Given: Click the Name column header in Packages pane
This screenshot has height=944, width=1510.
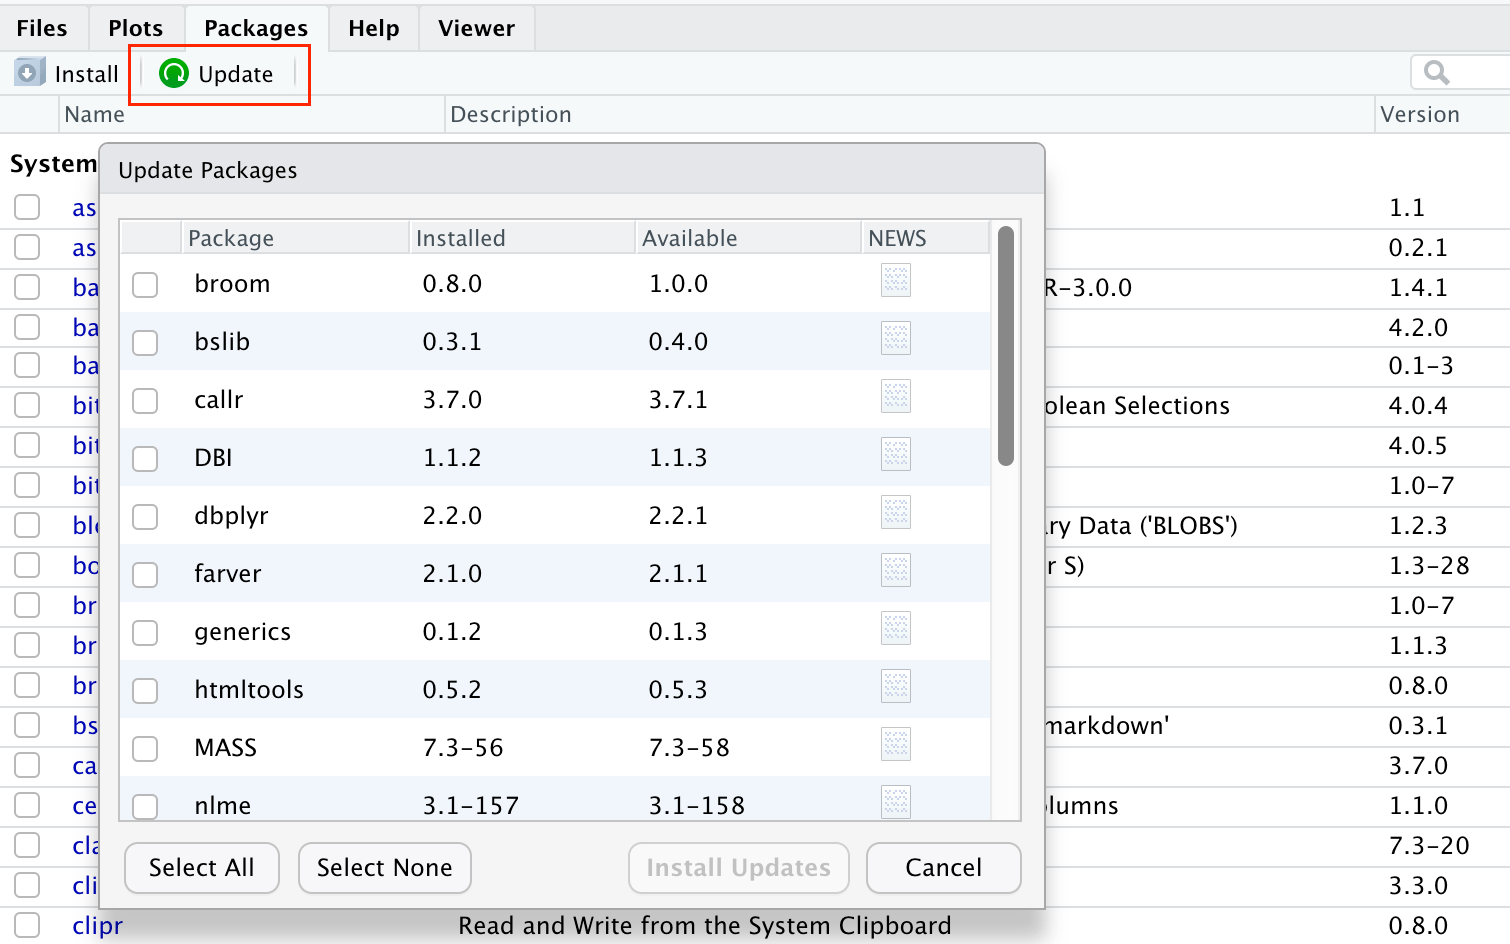Looking at the screenshot, I should (x=252, y=114).
